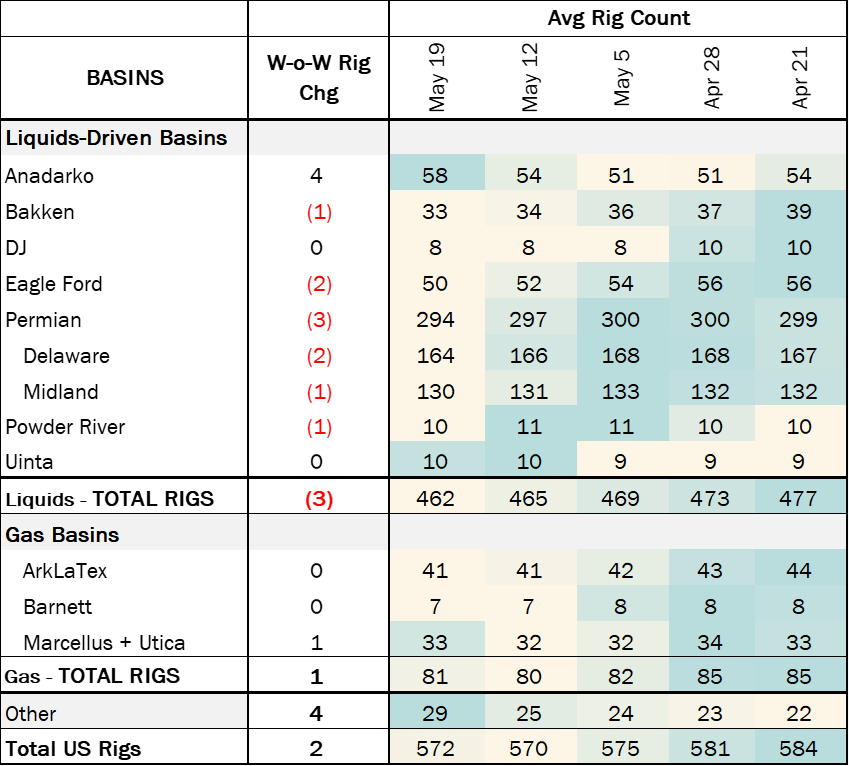Select the Apr 21 column header
Image resolution: width=849 pixels, height=766 pixels.
pos(799,78)
